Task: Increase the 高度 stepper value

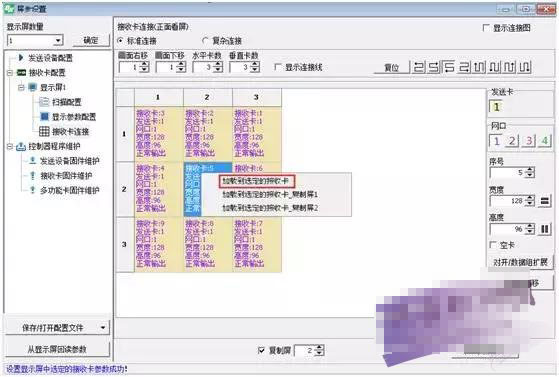Action: (530, 226)
